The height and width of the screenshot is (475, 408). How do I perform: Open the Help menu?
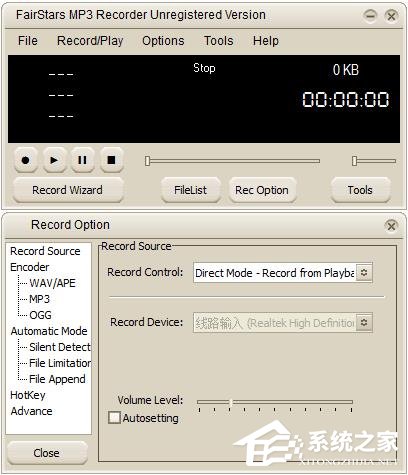coord(266,41)
